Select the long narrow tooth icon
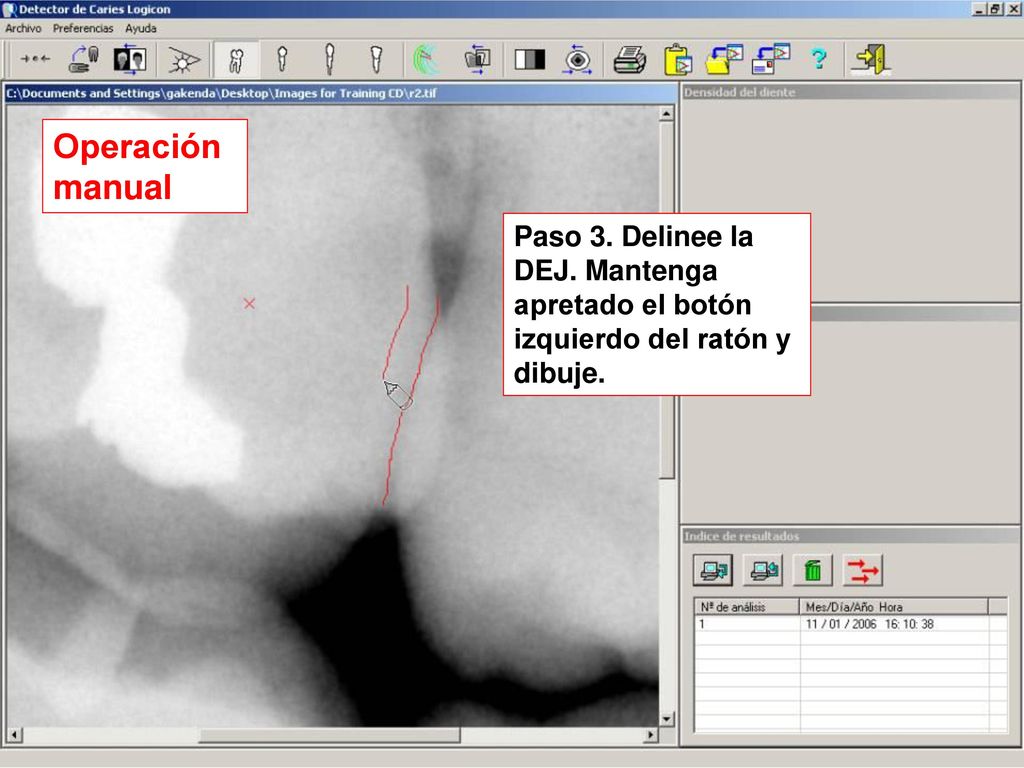The width and height of the screenshot is (1024, 768). click(x=330, y=59)
